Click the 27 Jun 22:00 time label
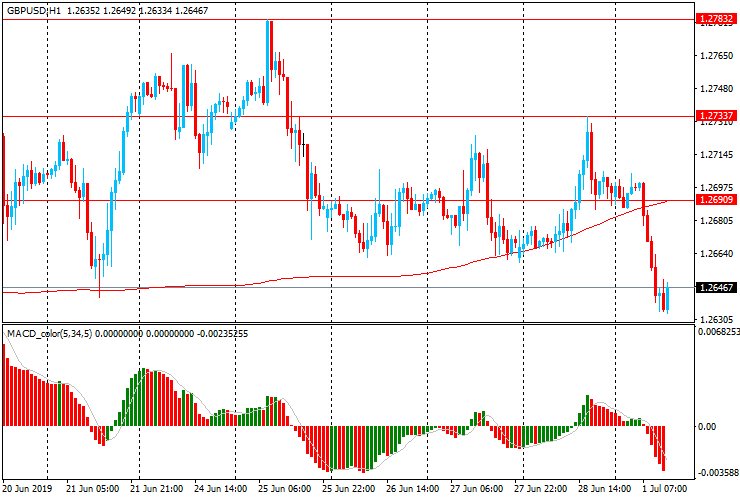 [x=541, y=488]
